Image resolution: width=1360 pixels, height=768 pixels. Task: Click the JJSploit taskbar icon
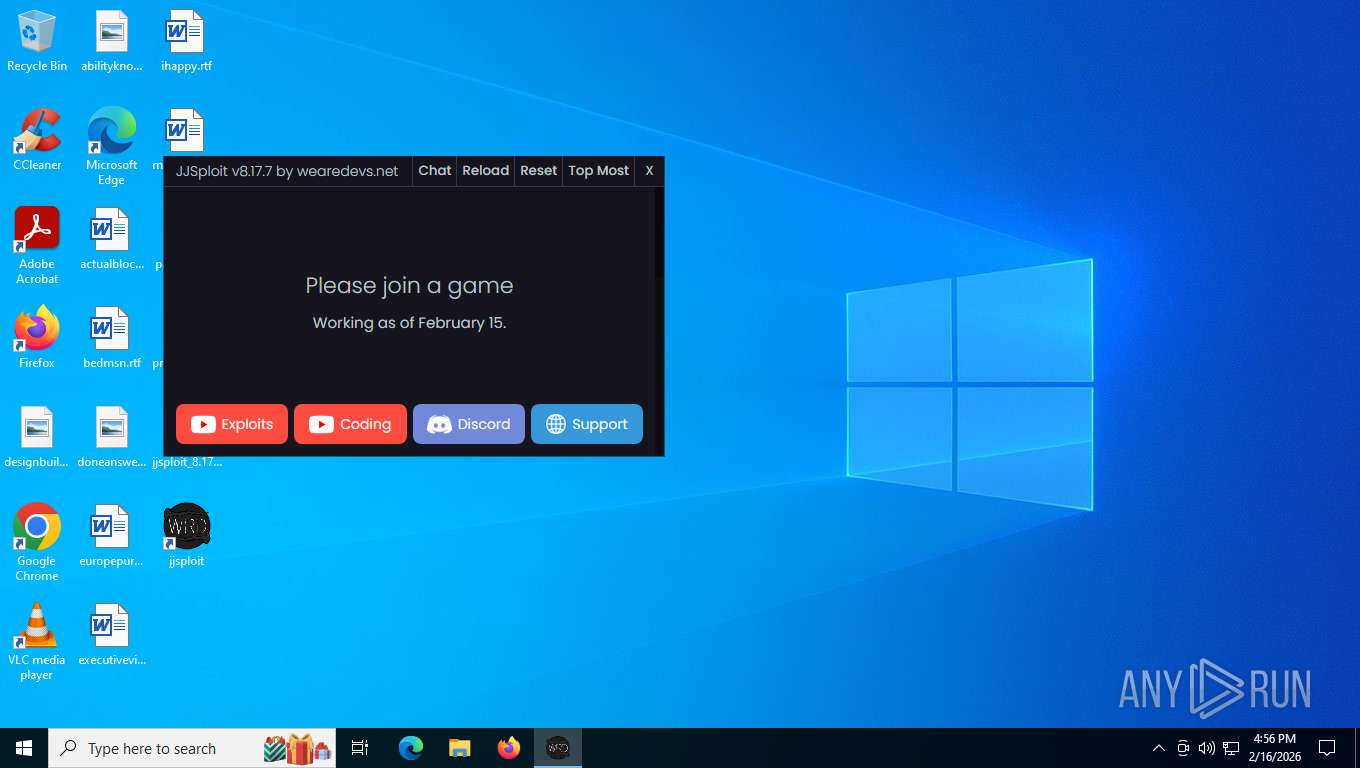click(558, 748)
